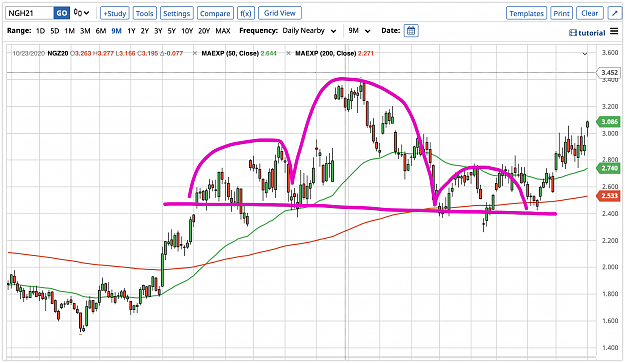Click the pop-out expand arrow icon
Image resolution: width=625 pixels, height=363 pixels.
point(614,13)
